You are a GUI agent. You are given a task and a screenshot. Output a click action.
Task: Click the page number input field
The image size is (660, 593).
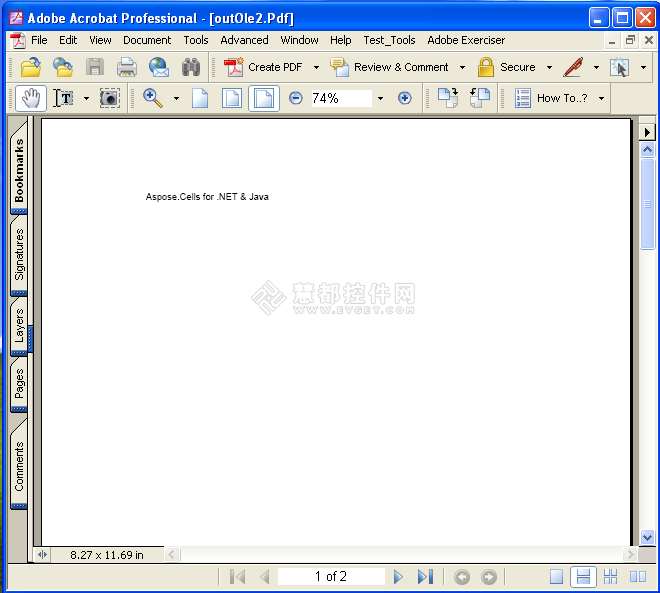tap(331, 577)
